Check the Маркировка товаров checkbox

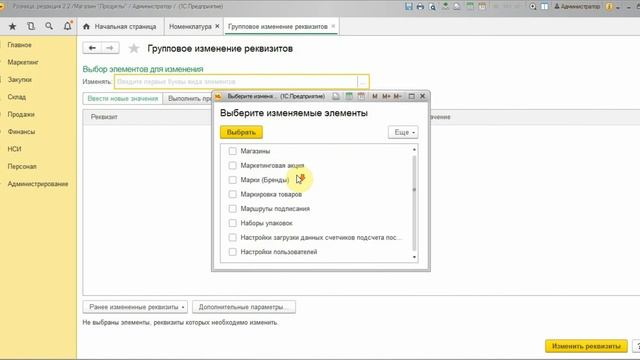pyautogui.click(x=232, y=194)
